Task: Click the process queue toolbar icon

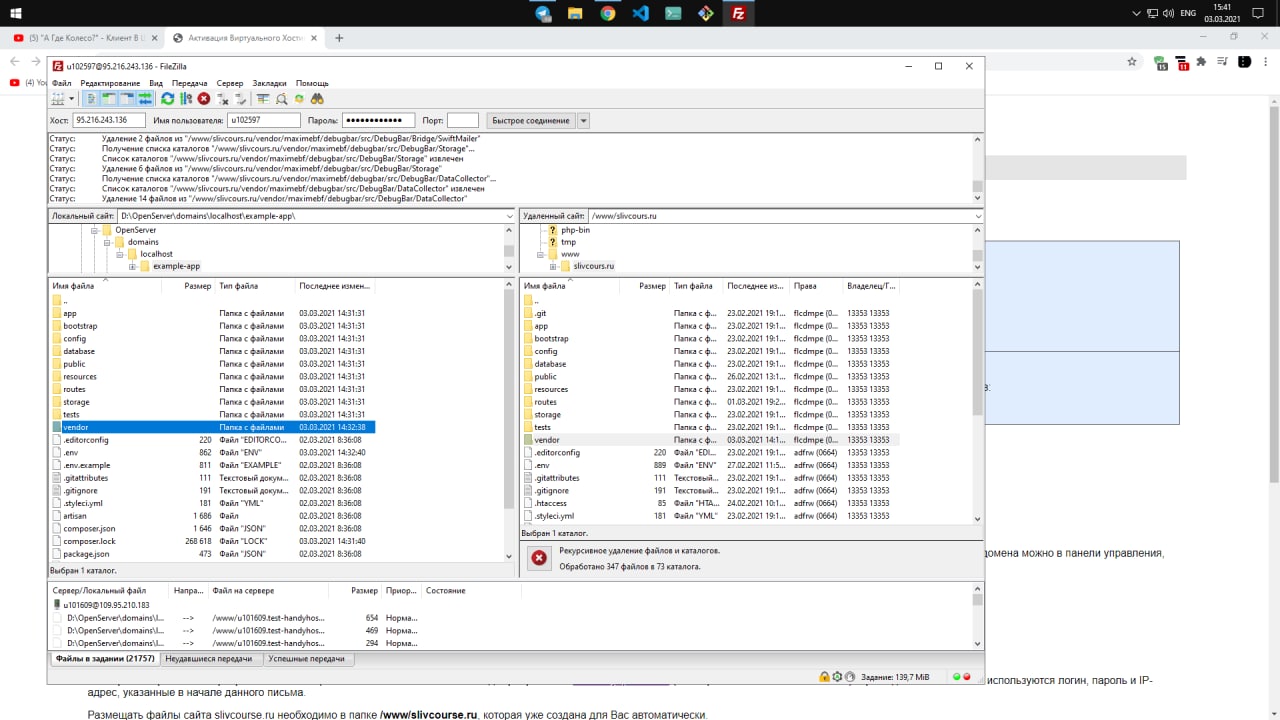Action: [x=186, y=99]
